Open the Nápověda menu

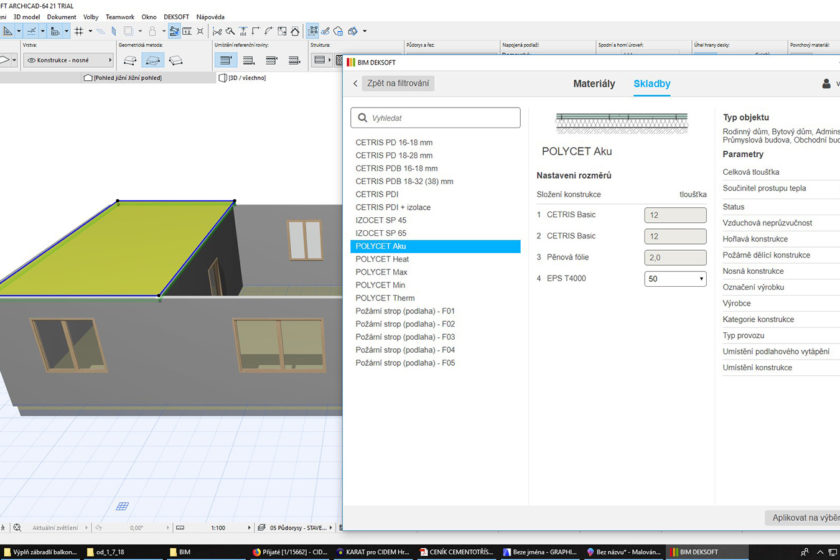coord(210,17)
